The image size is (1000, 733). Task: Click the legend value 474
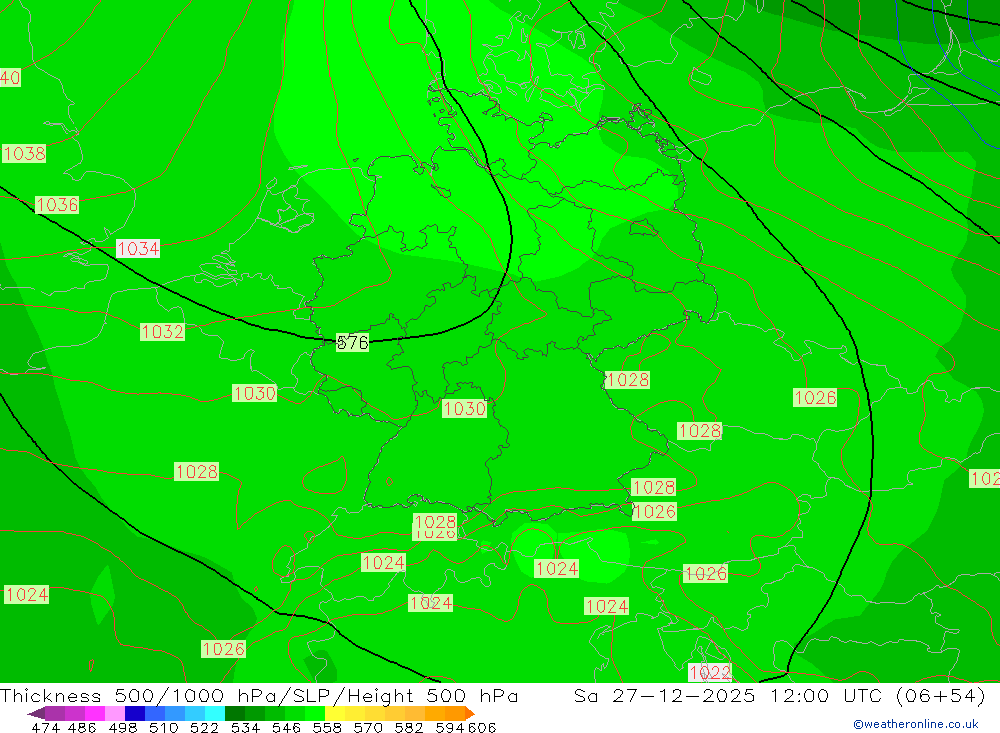pyautogui.click(x=45, y=727)
